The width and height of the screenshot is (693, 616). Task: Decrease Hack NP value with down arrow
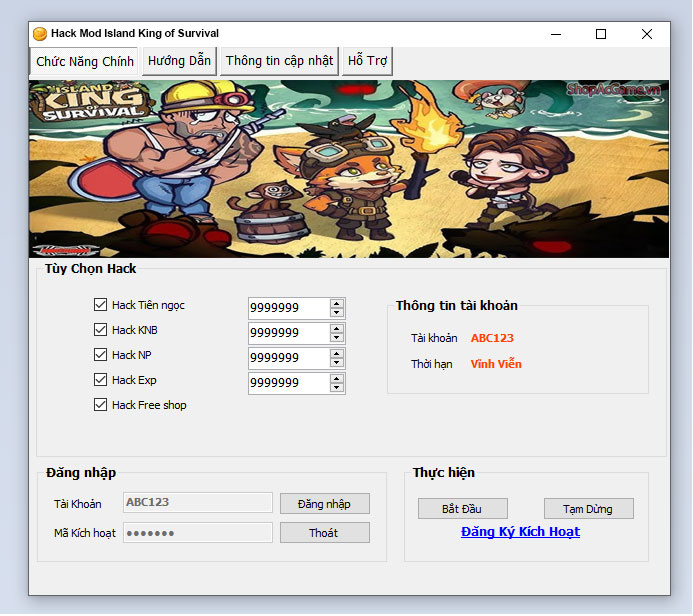pyautogui.click(x=337, y=363)
